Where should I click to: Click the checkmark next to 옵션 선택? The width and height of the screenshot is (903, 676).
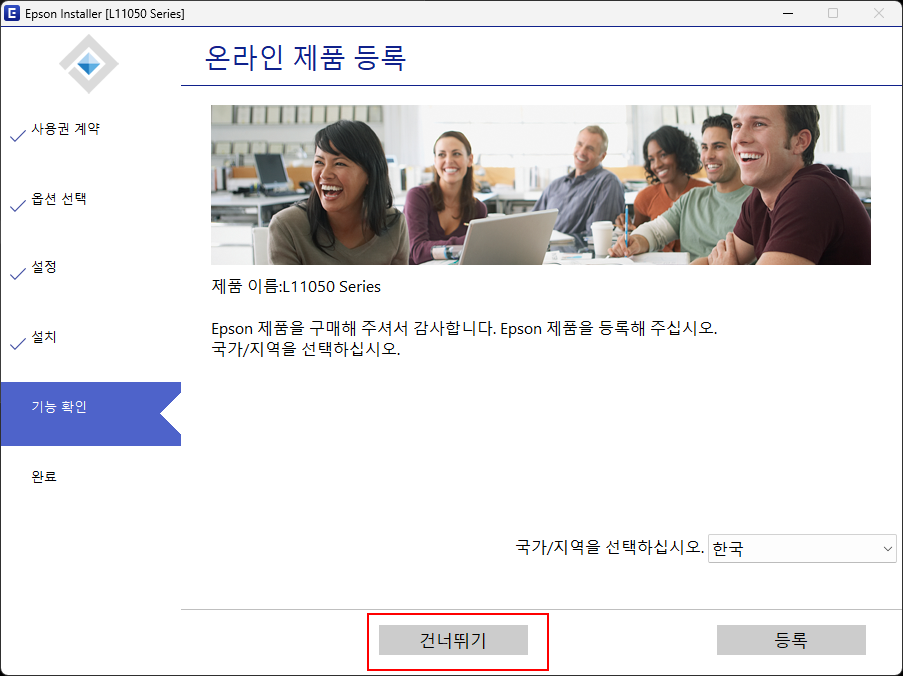click(18, 206)
